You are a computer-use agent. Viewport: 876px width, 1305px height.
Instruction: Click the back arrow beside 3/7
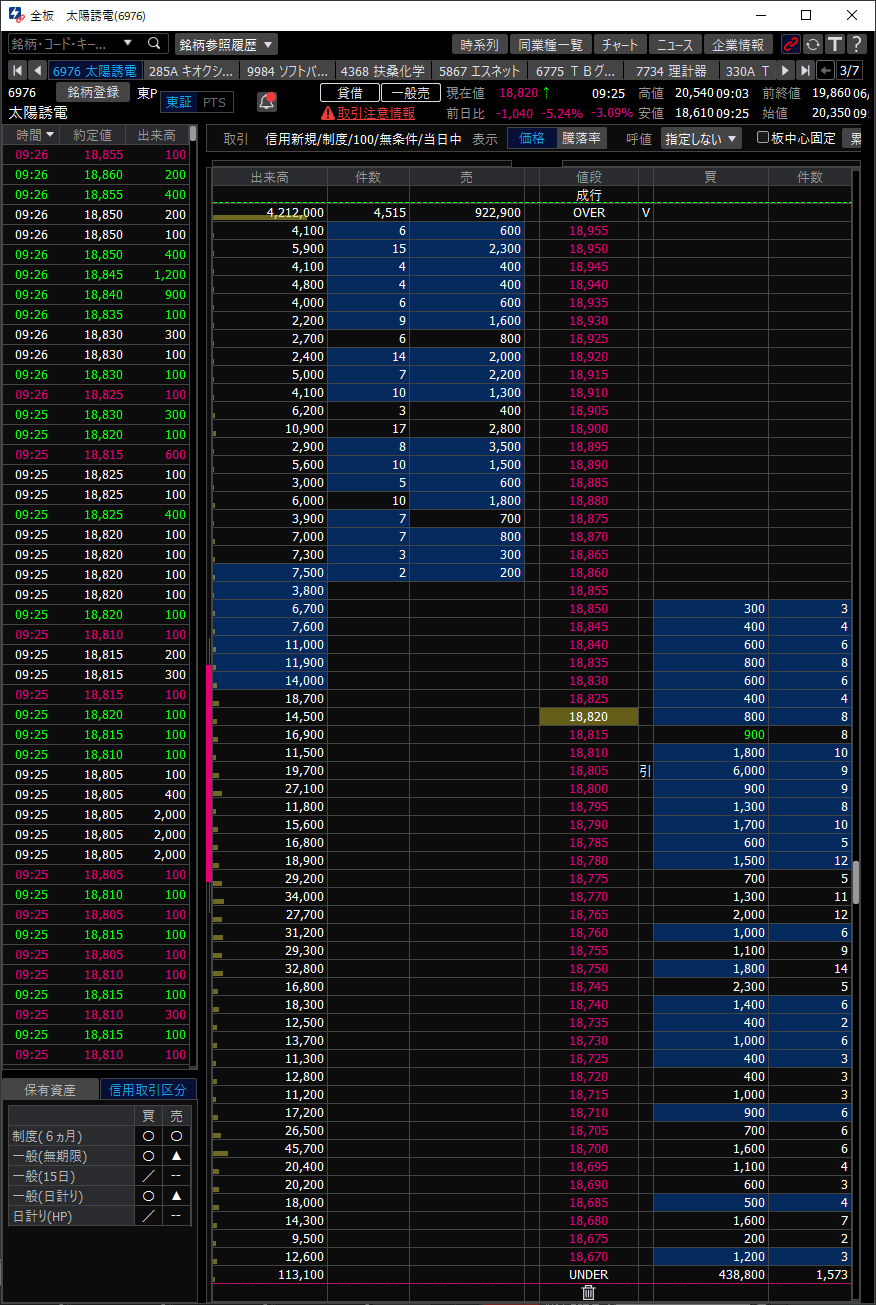tap(826, 70)
